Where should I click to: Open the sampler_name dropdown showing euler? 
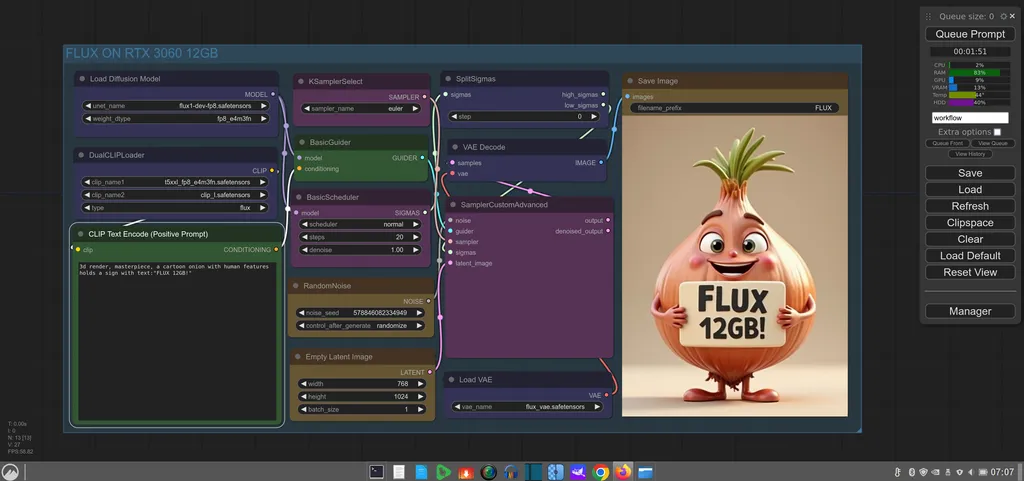click(361, 108)
